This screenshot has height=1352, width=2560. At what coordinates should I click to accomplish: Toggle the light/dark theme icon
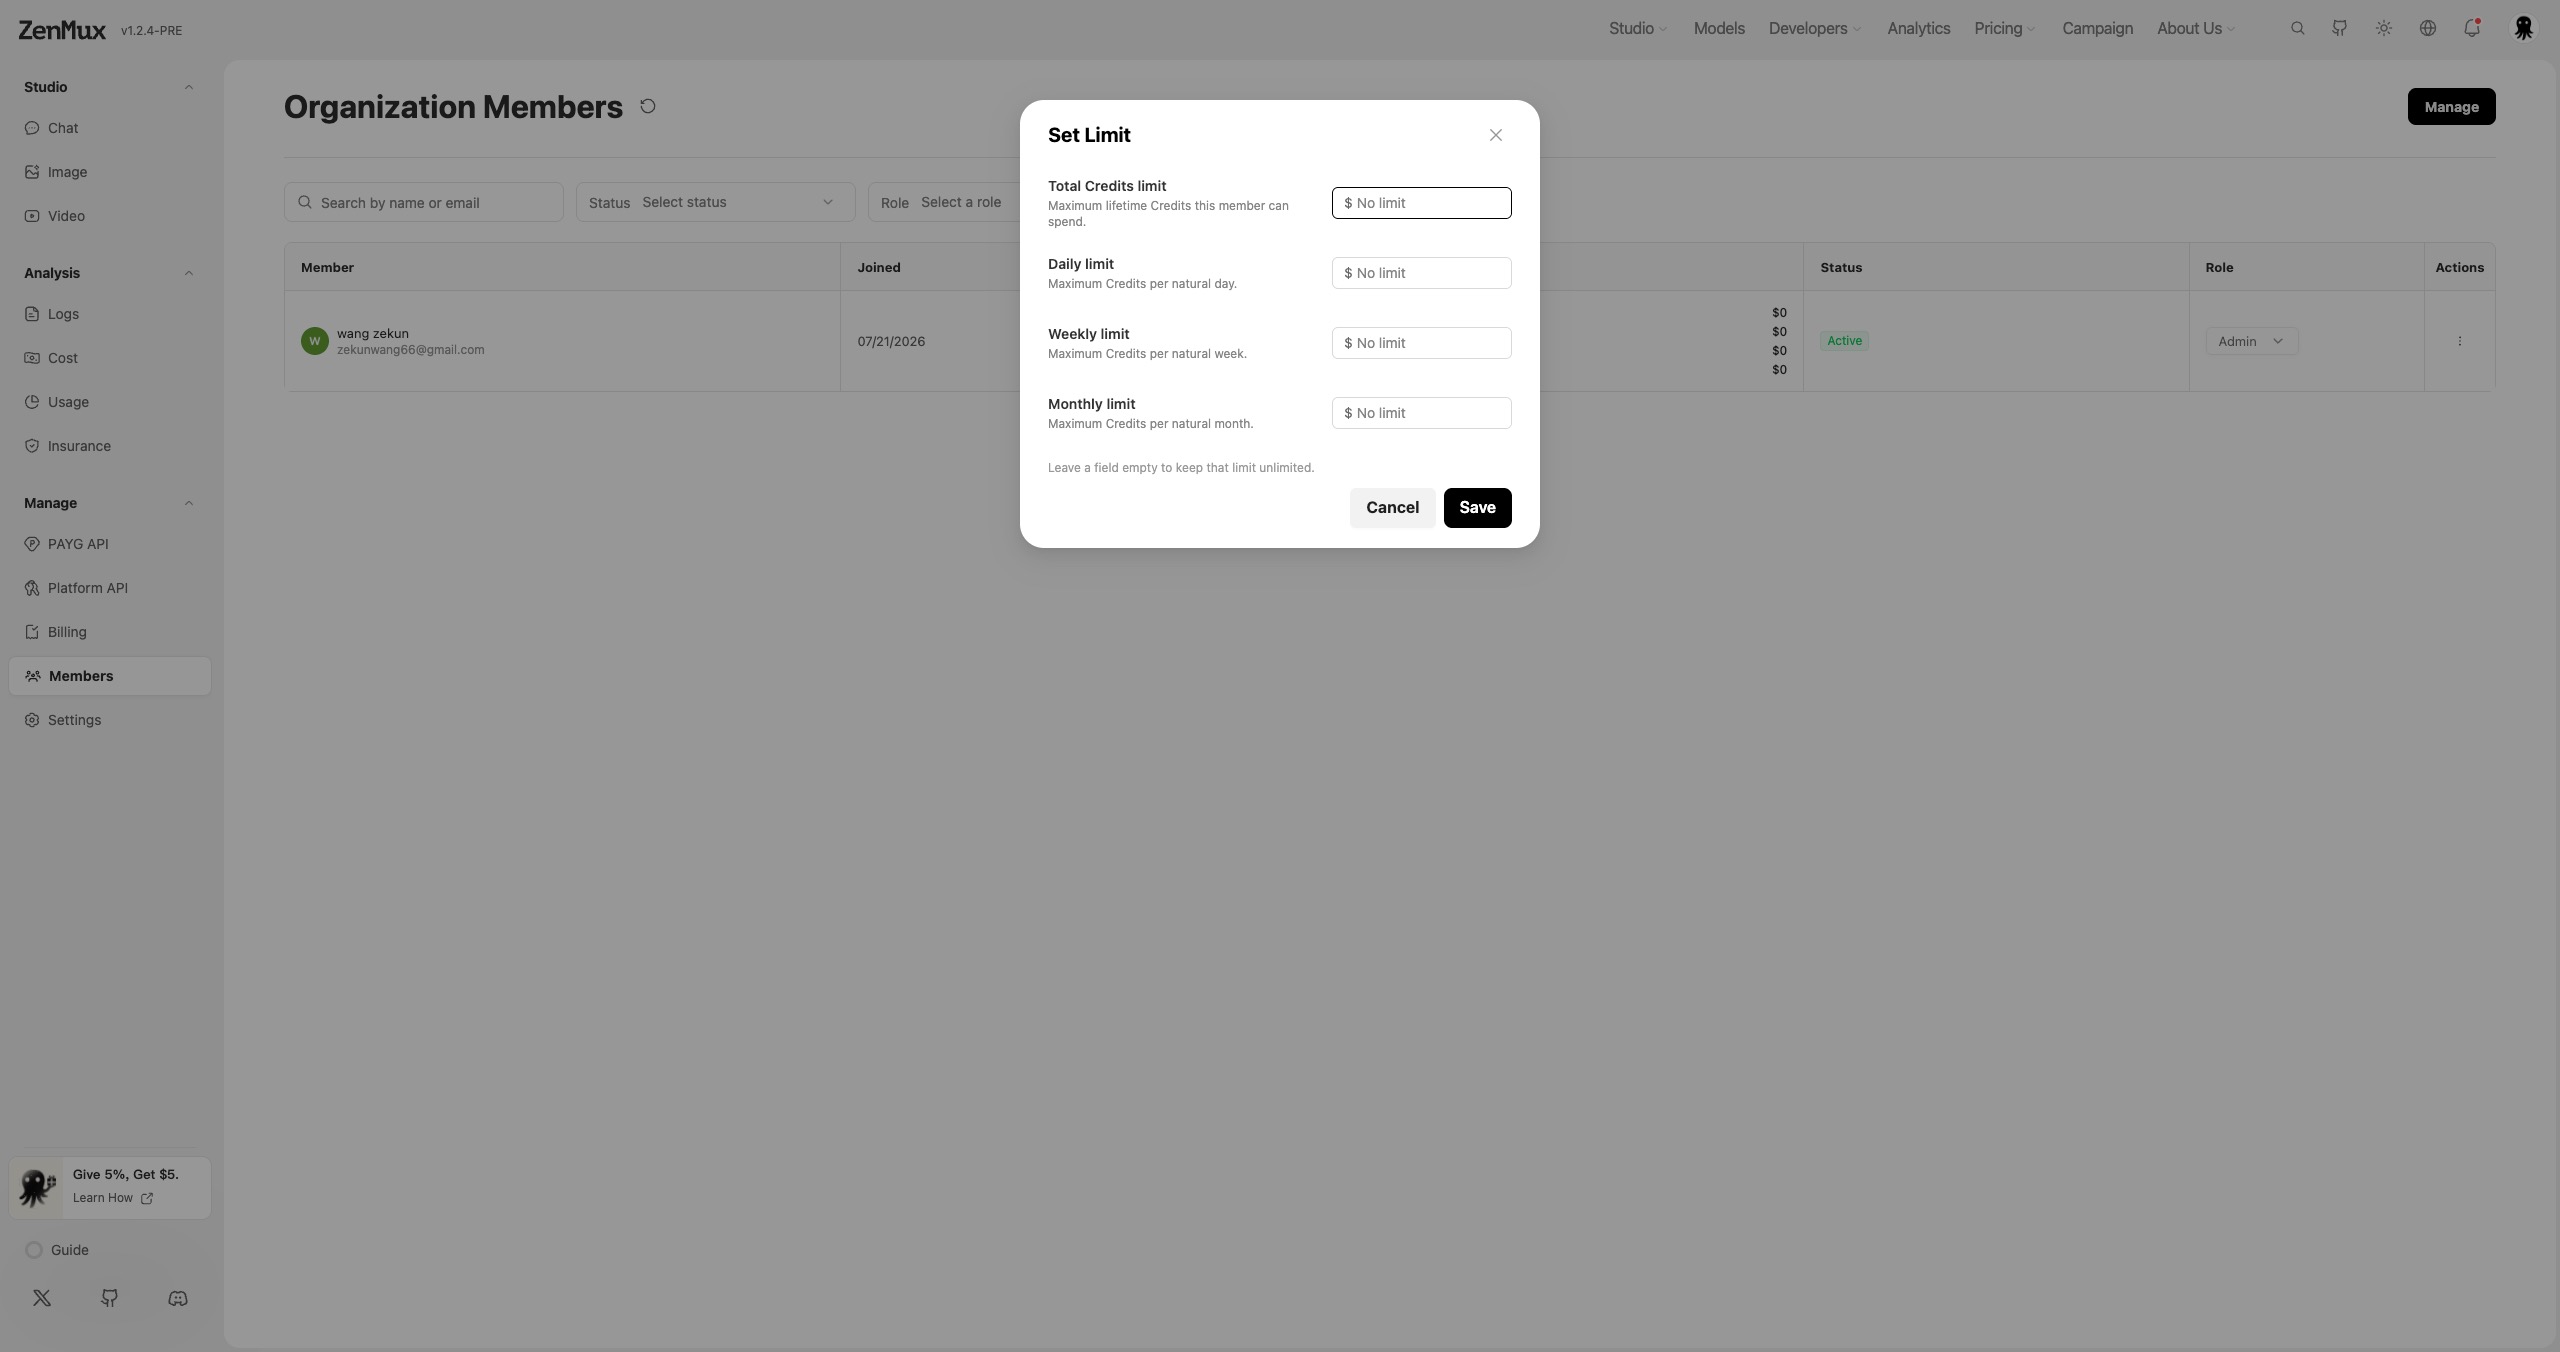click(x=2384, y=28)
